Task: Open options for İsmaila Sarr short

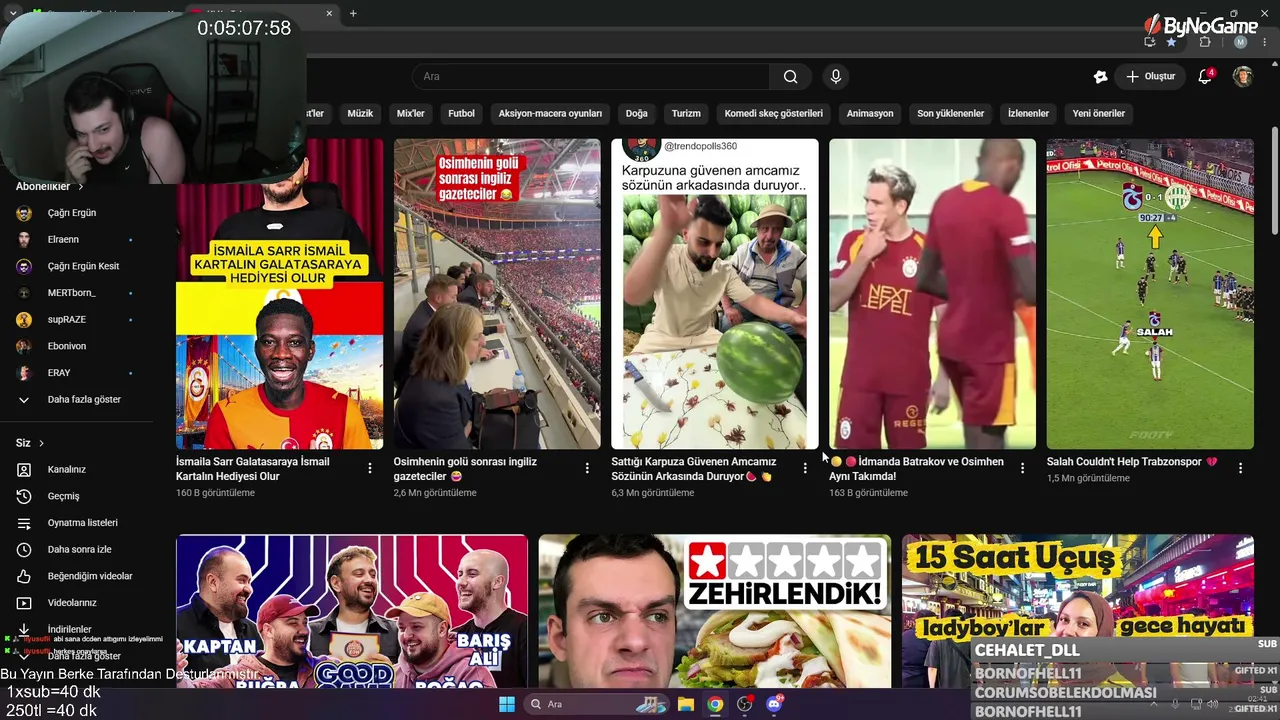Action: (x=370, y=468)
